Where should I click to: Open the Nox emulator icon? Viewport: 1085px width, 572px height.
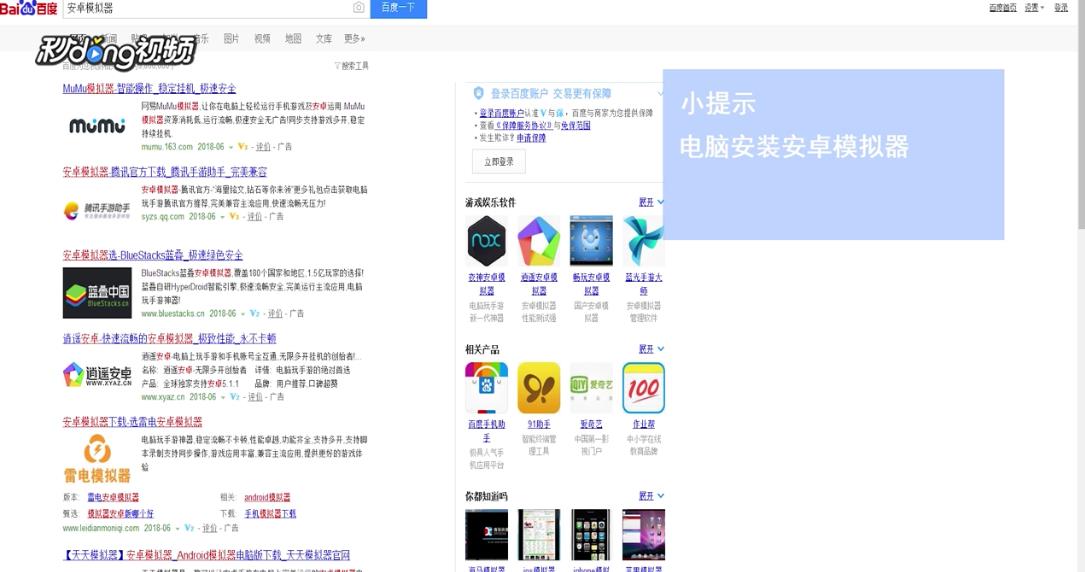click(x=486, y=241)
